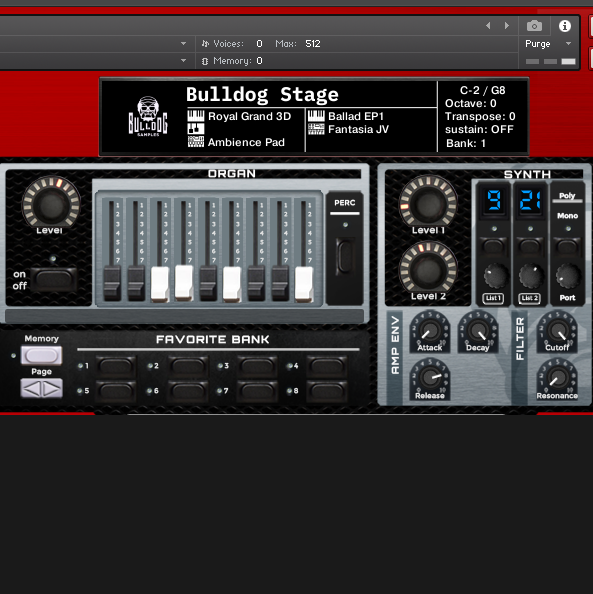Open the info icon in header
This screenshot has height=594, width=593.
[565, 26]
